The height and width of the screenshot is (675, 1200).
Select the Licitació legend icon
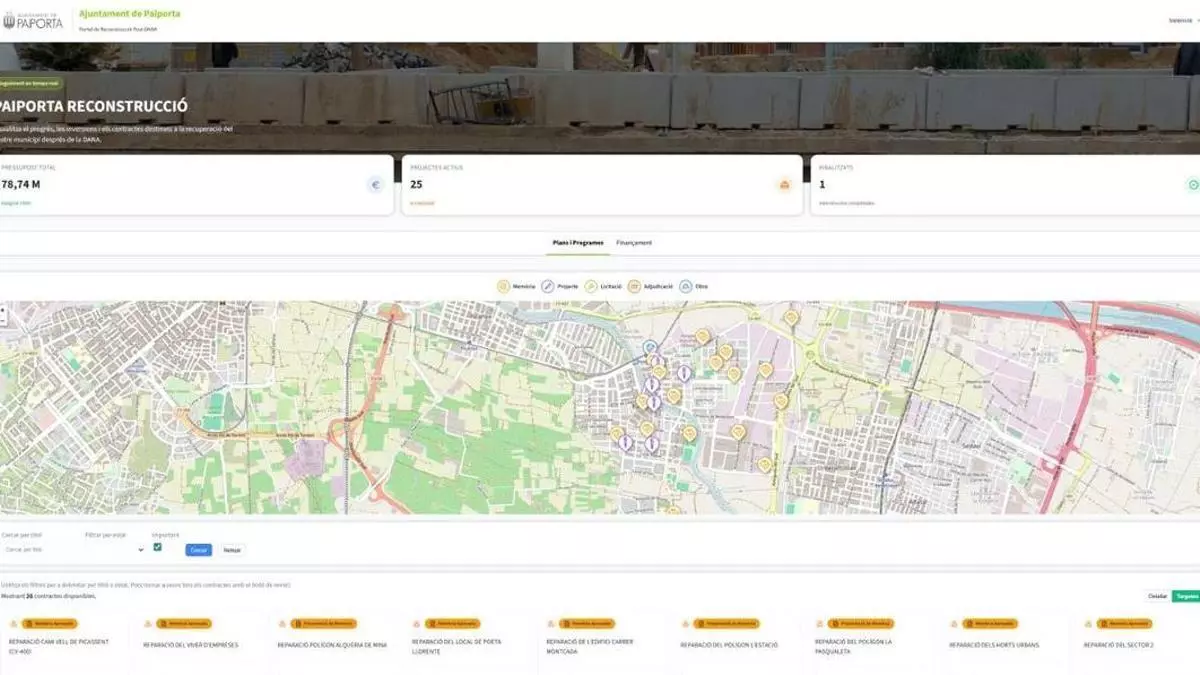click(x=591, y=287)
